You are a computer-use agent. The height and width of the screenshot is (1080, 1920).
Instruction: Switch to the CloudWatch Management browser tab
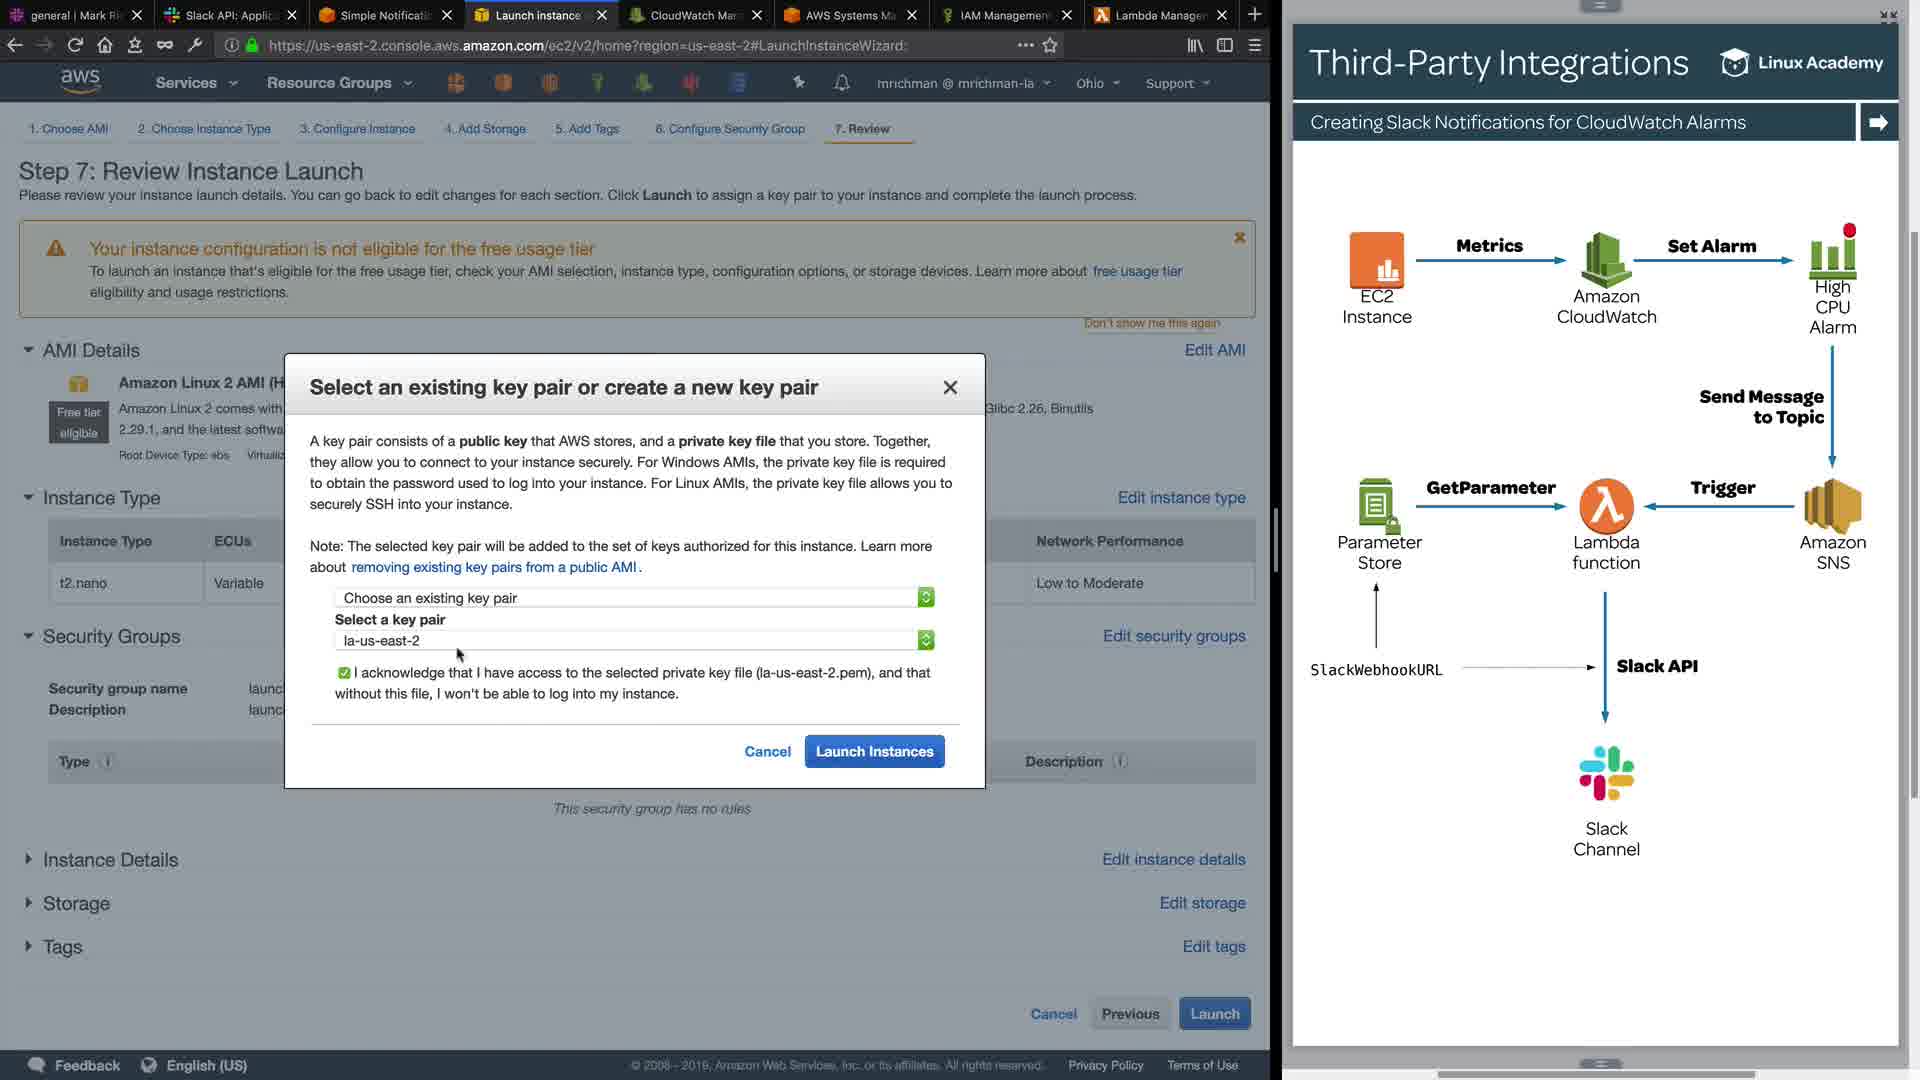click(x=692, y=15)
